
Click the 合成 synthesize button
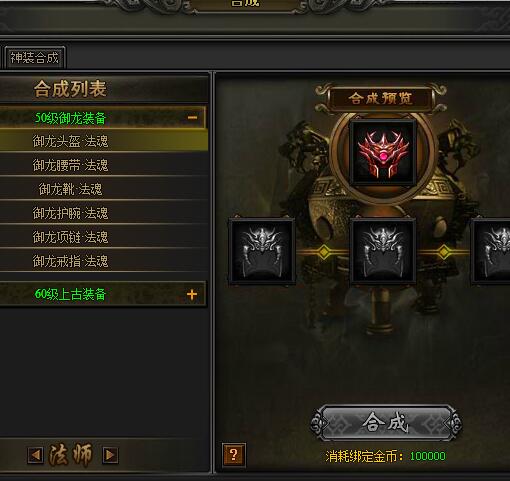point(386,423)
